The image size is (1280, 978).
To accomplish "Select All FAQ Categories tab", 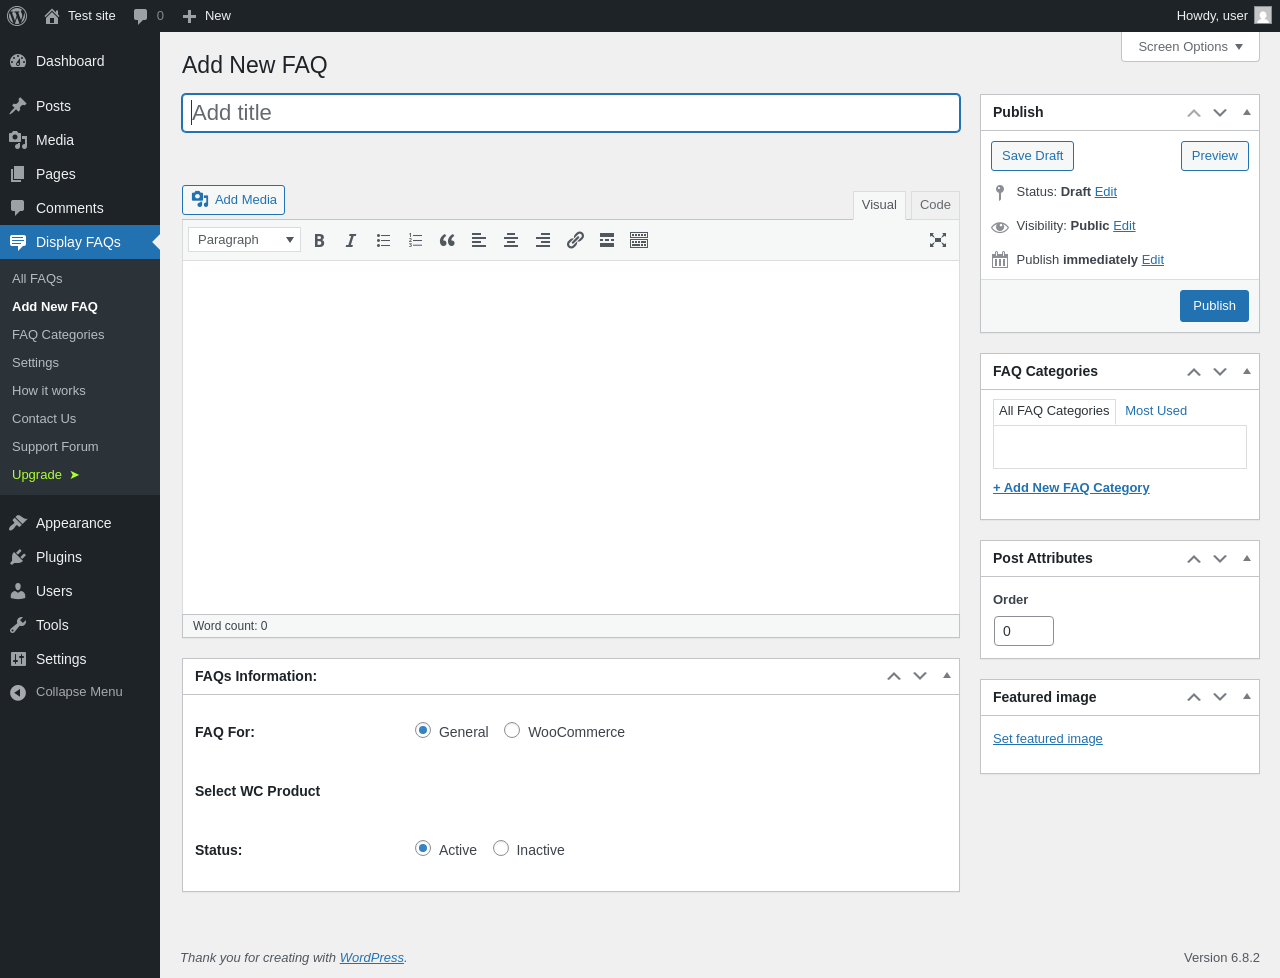I will pos(1054,411).
